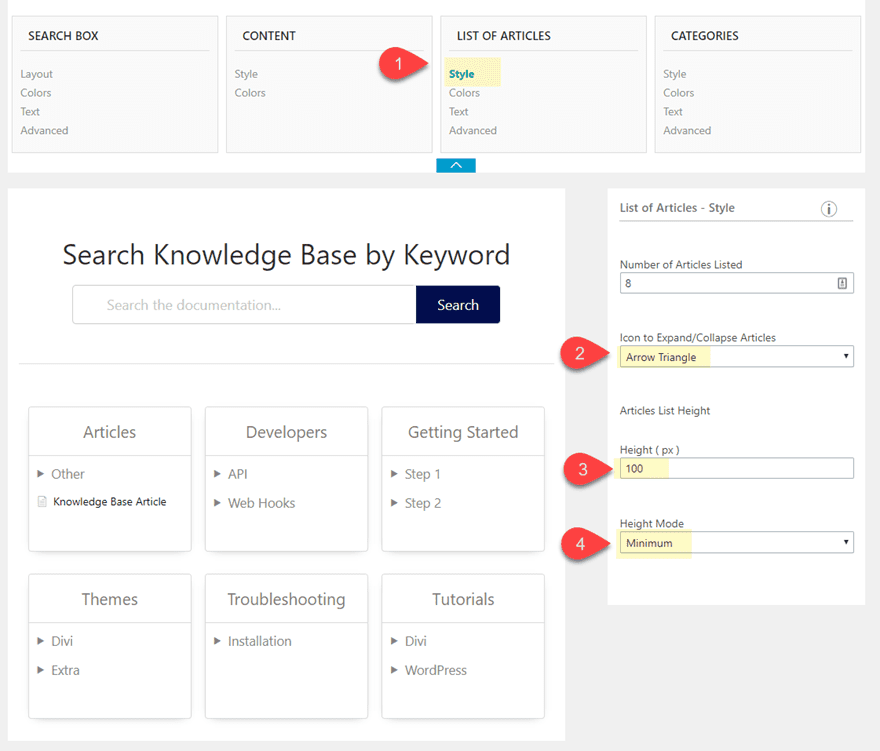Viewport: 880px width, 751px height.
Task: Open the Height Mode dropdown
Action: pyautogui.click(x=736, y=542)
